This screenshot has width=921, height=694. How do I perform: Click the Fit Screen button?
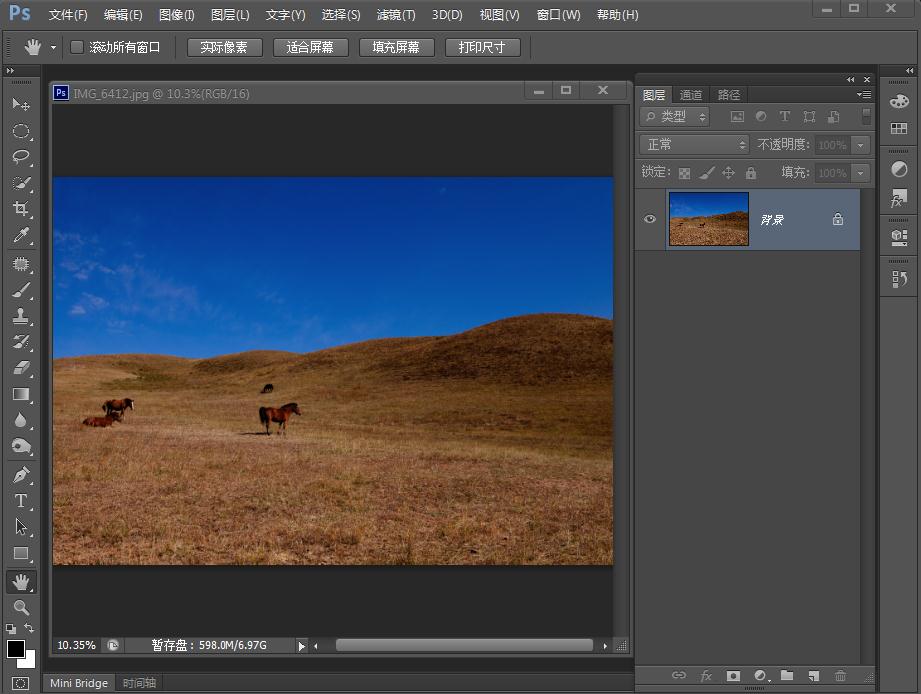coord(310,47)
